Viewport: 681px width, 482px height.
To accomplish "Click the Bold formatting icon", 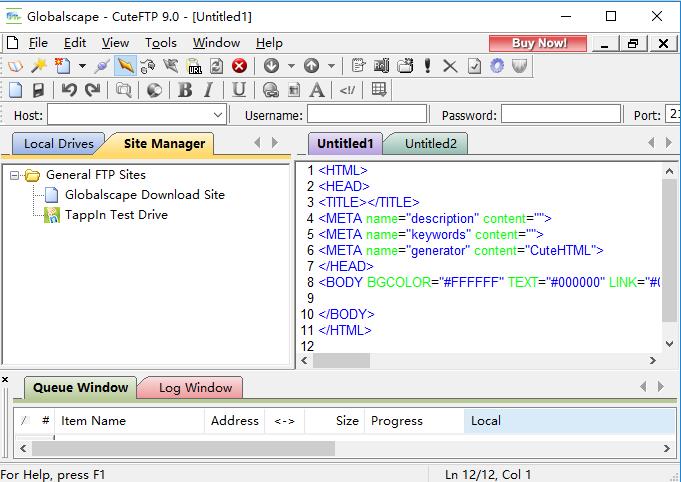I will tap(184, 90).
